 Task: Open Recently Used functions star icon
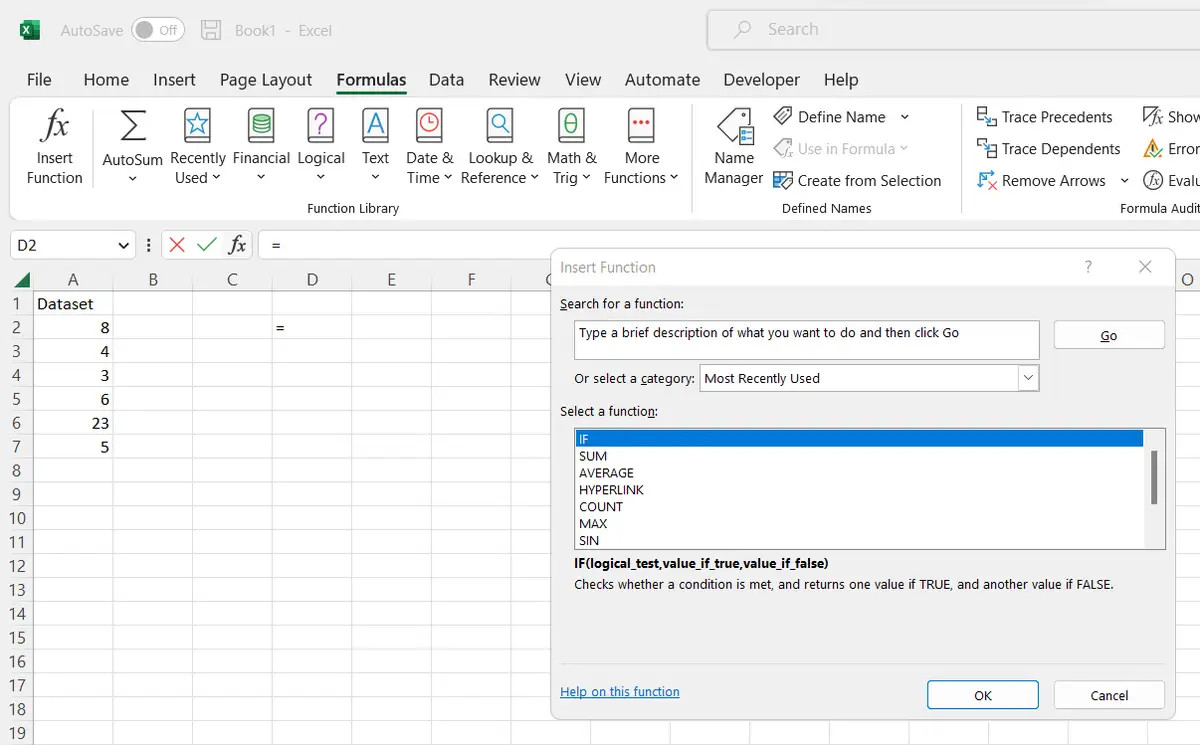pyautogui.click(x=197, y=127)
